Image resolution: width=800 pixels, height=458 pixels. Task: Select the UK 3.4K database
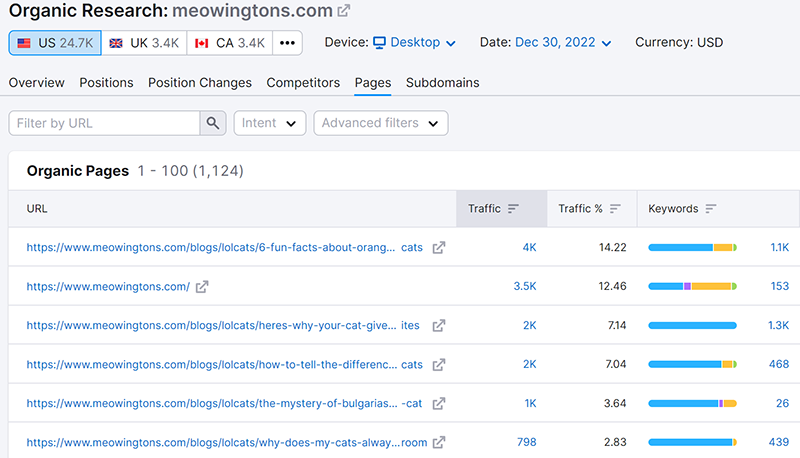click(x=144, y=43)
